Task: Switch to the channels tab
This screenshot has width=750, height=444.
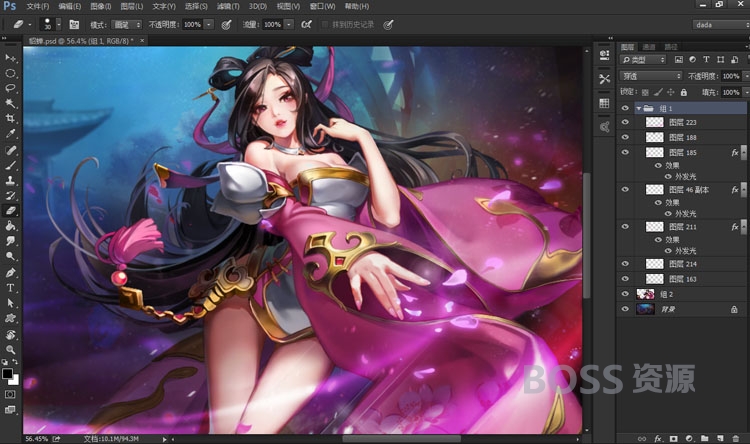Action: click(649, 46)
